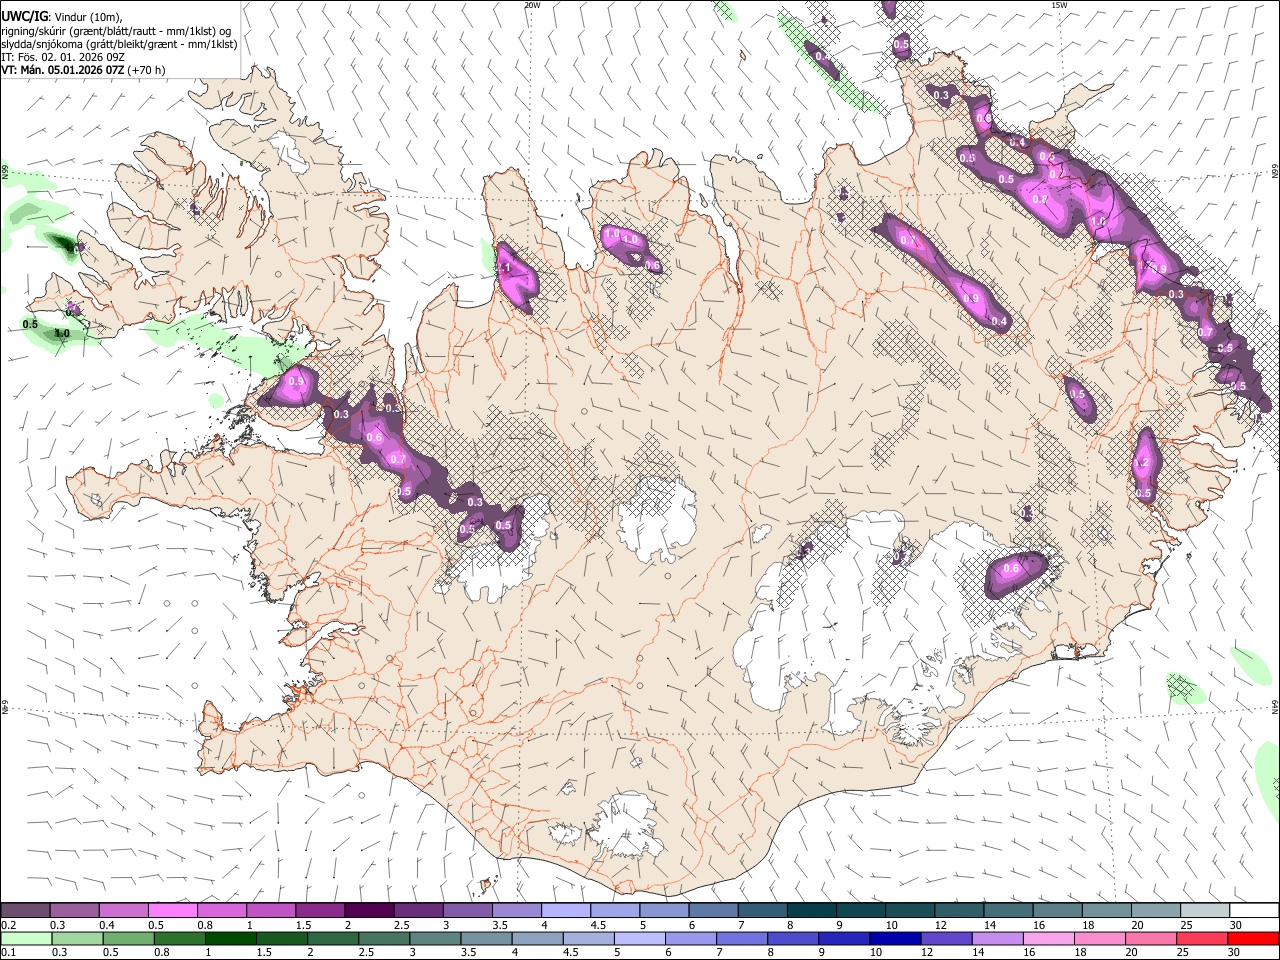Click the darkest green swatch labeled 1, lower scale

pos(230,938)
